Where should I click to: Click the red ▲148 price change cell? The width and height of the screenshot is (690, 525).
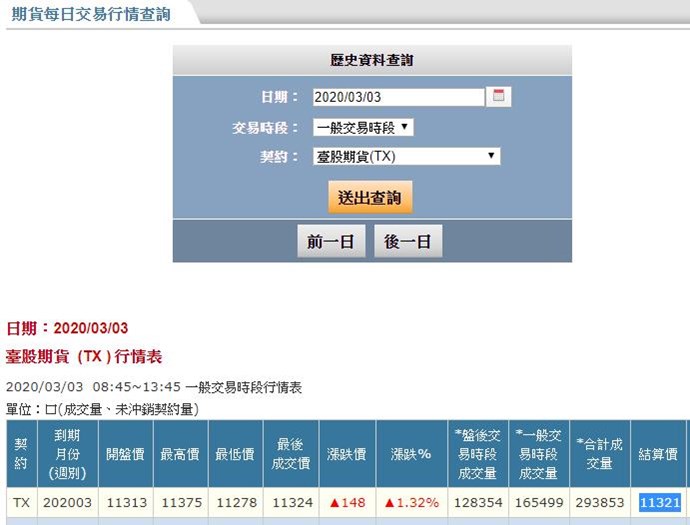347,502
